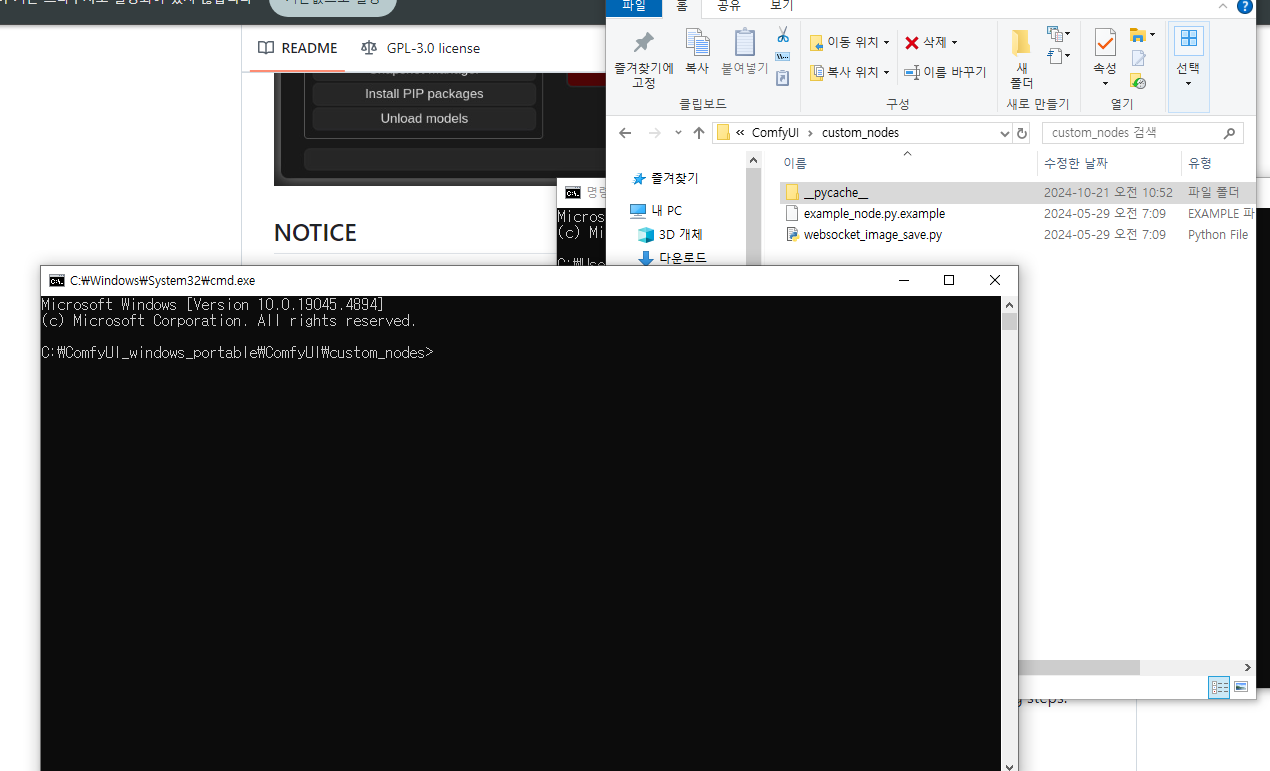Select the Home (홈) ribbon tab
1270x771 pixels.
tap(682, 6)
